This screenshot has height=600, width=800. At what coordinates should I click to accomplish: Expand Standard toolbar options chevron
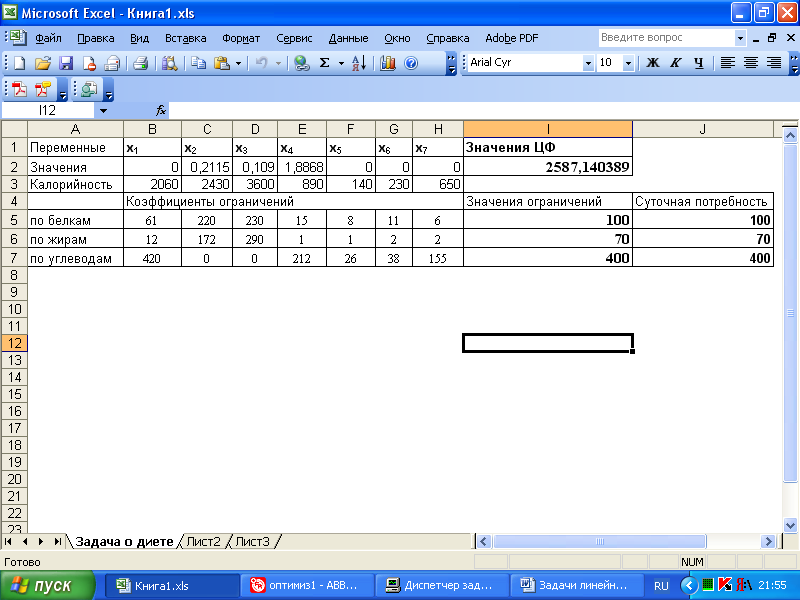(x=451, y=63)
